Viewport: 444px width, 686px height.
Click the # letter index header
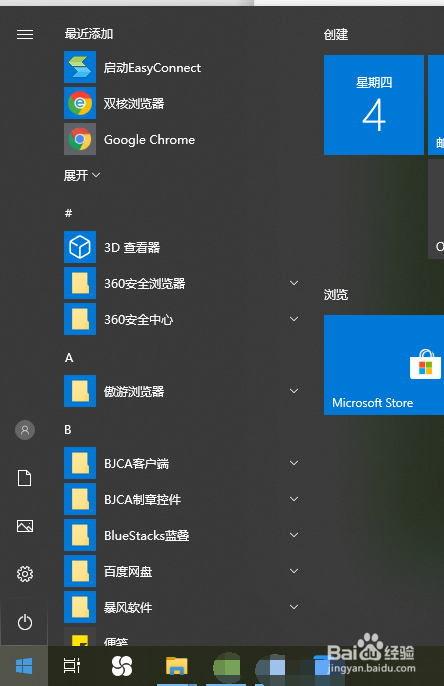tap(69, 213)
